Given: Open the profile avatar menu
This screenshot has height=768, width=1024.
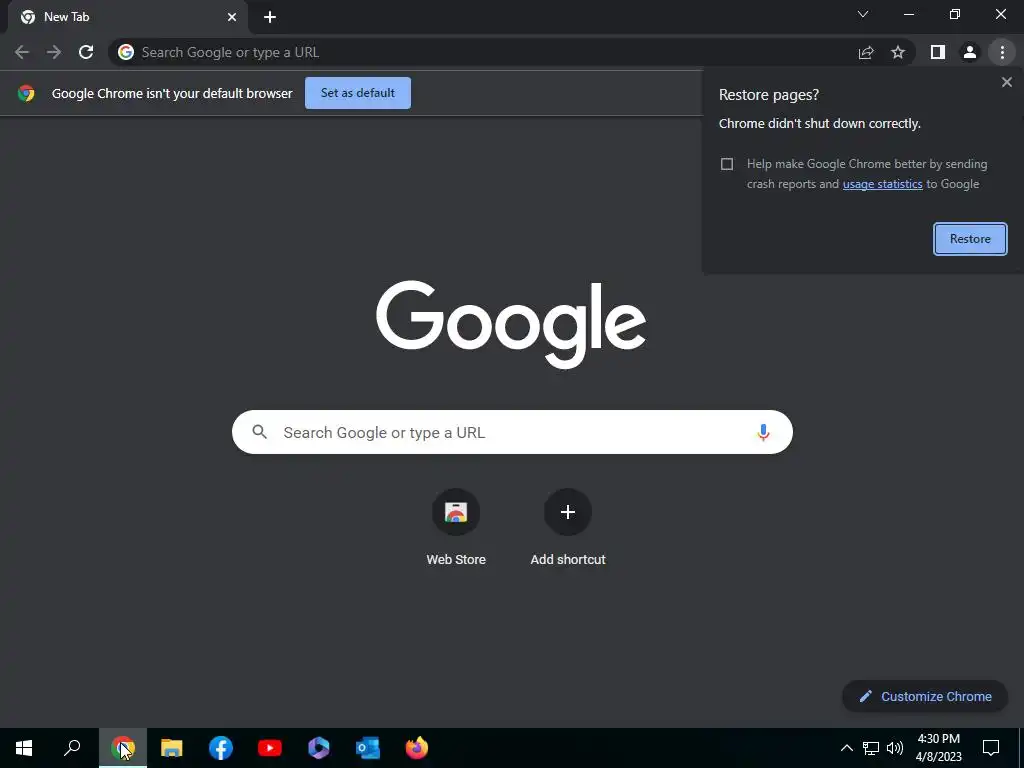Looking at the screenshot, I should (x=970, y=52).
